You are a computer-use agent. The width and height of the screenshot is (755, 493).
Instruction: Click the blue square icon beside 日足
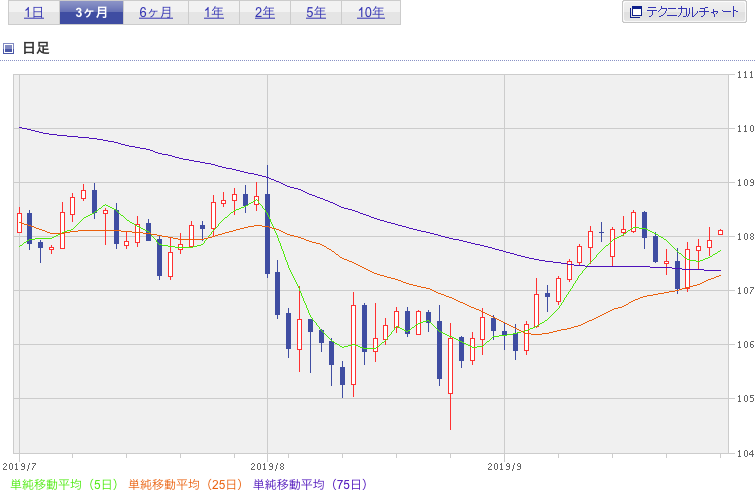point(8,48)
